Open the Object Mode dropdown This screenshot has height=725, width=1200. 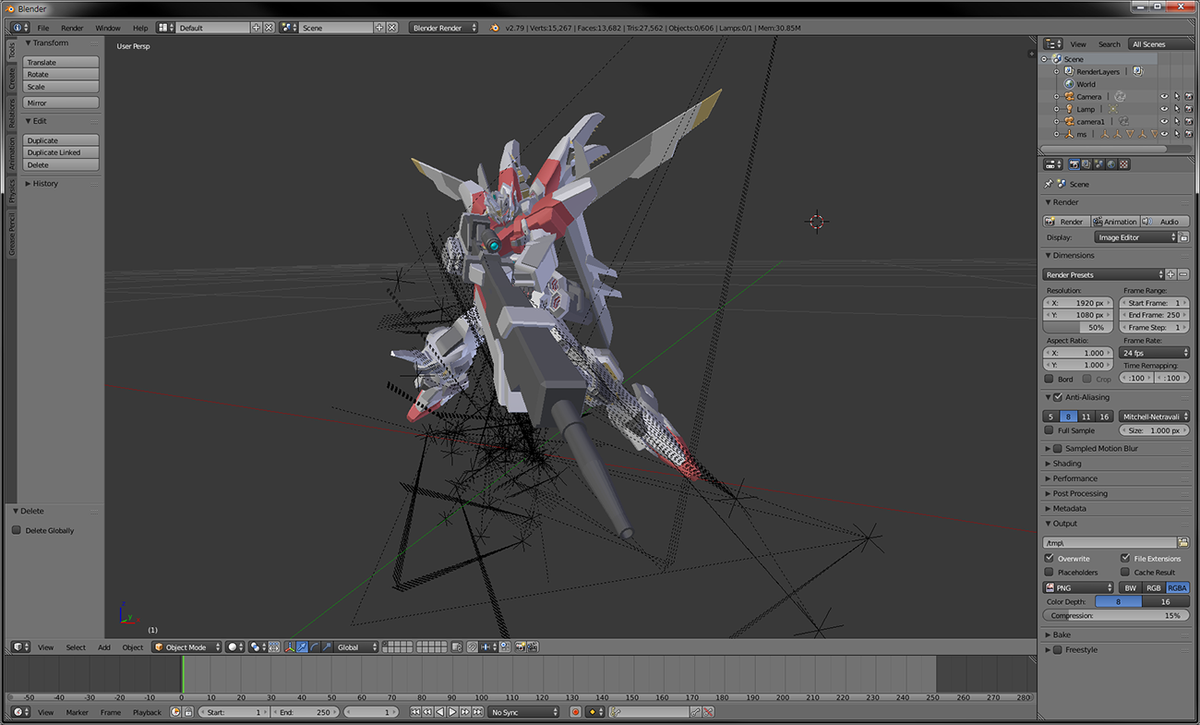(186, 647)
